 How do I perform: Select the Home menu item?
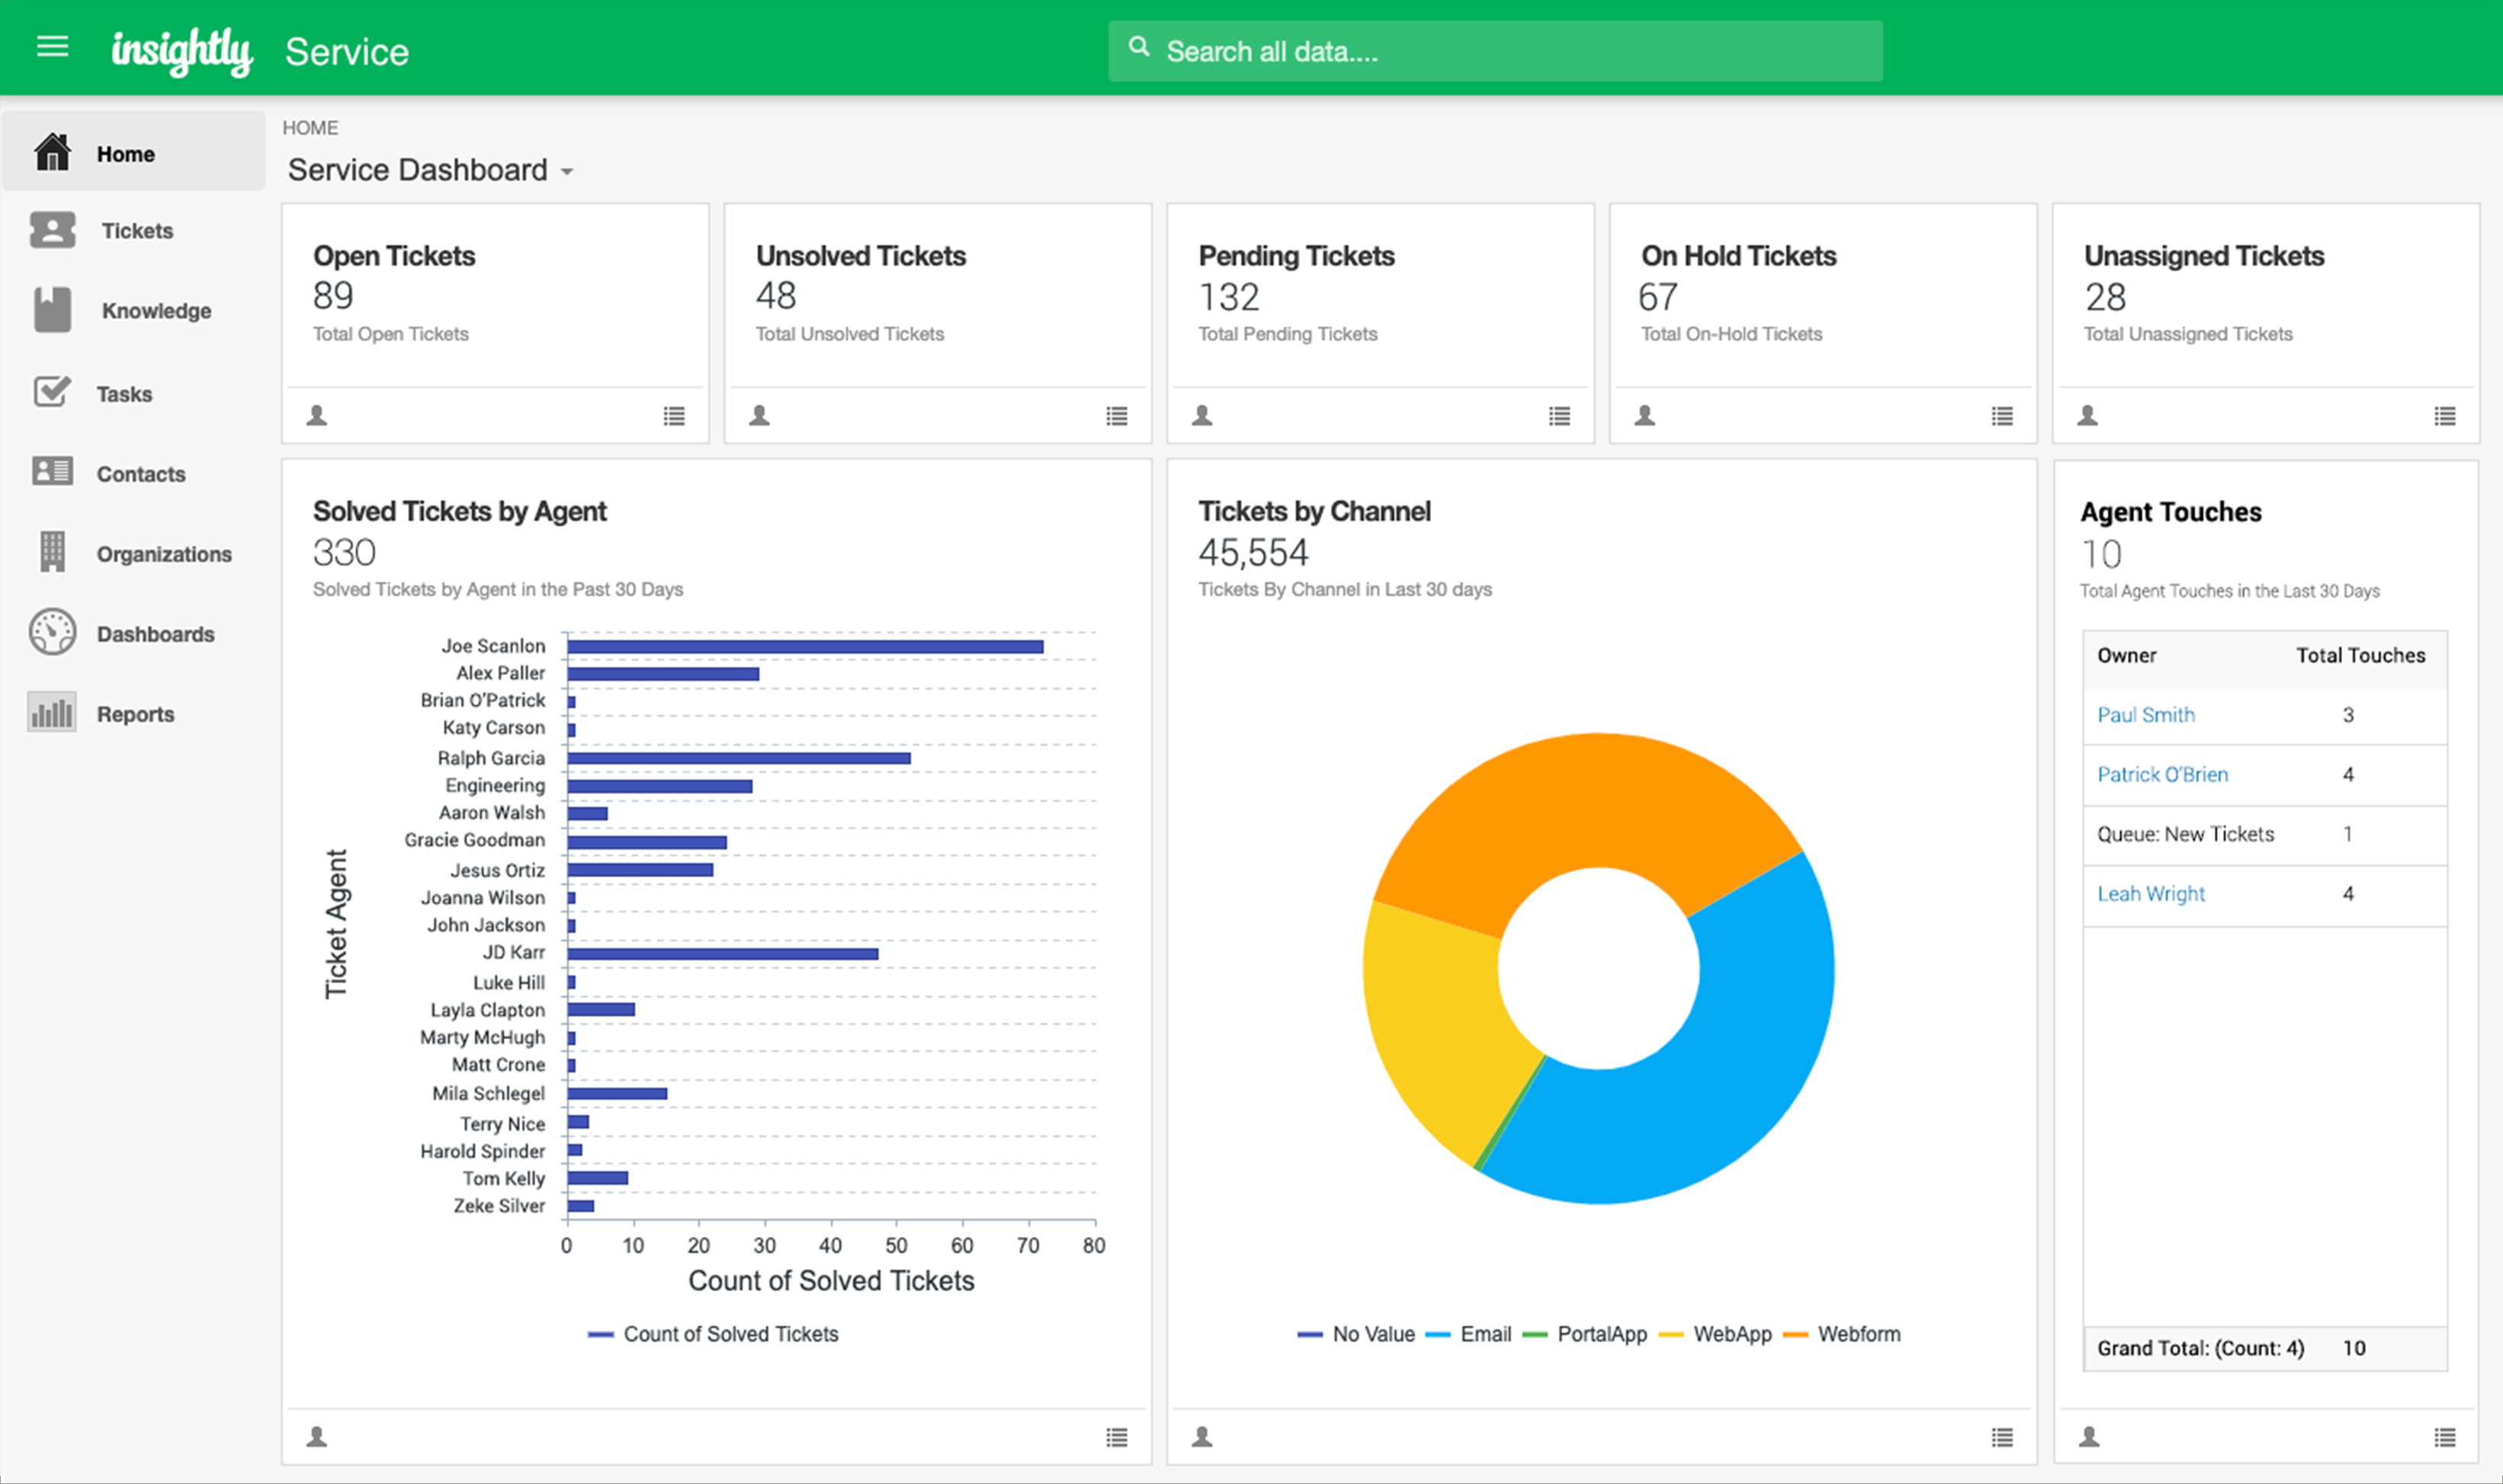pyautogui.click(x=125, y=154)
